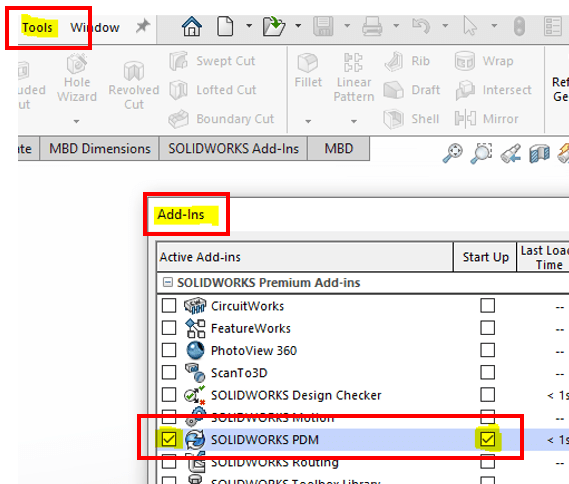The width and height of the screenshot is (569, 484).
Task: Expand the Print dropdown arrow
Action: tap(396, 25)
